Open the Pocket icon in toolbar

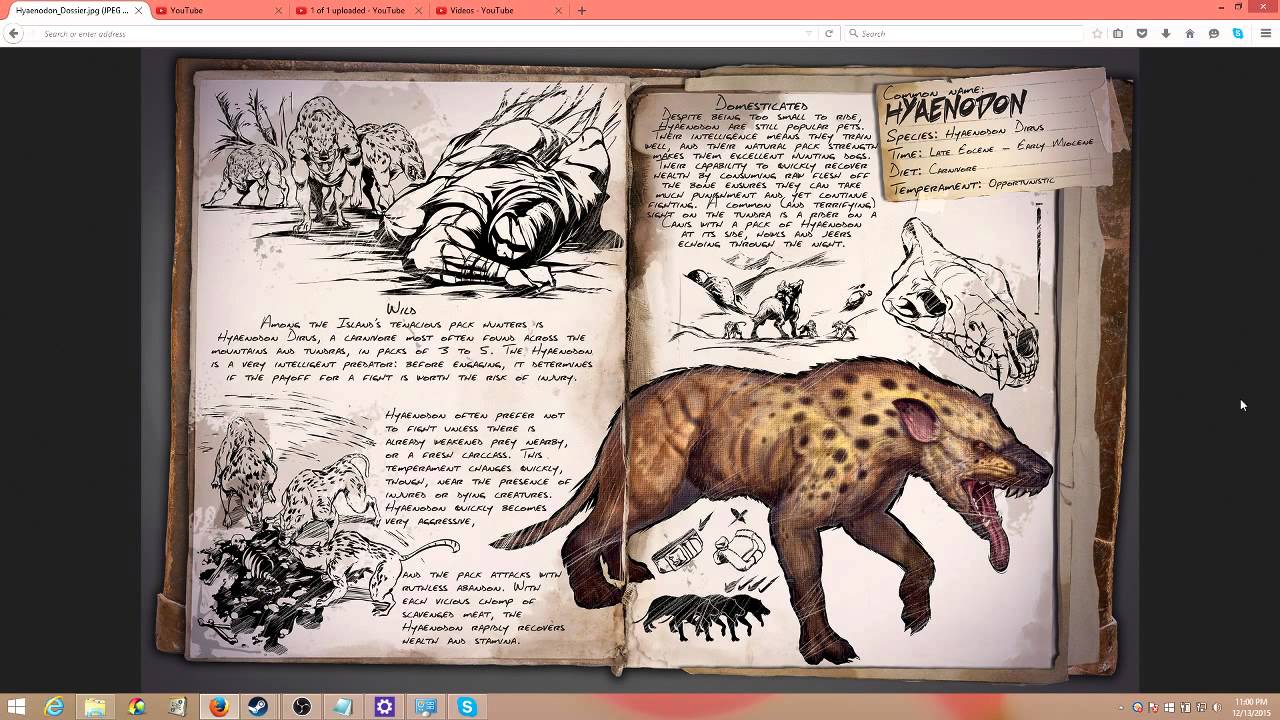click(1142, 33)
